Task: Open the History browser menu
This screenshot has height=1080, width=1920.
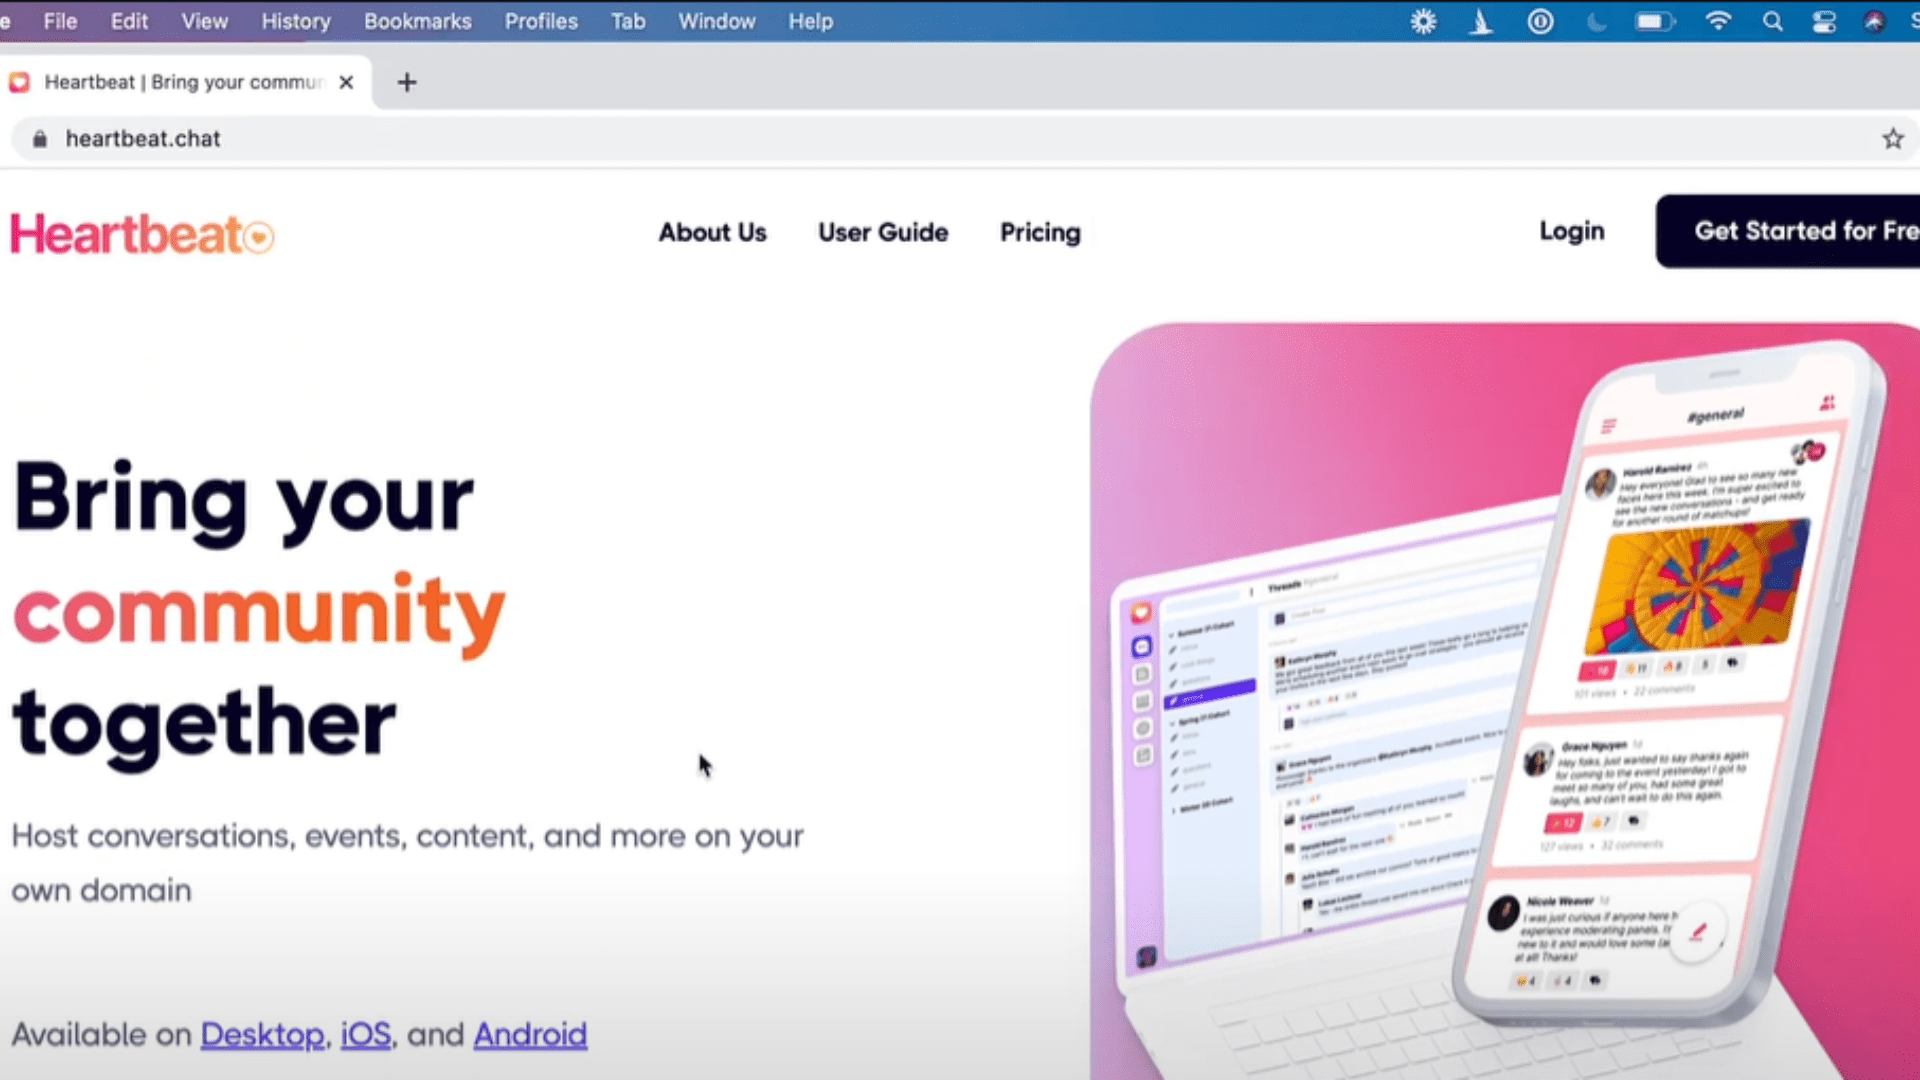Action: tap(295, 21)
